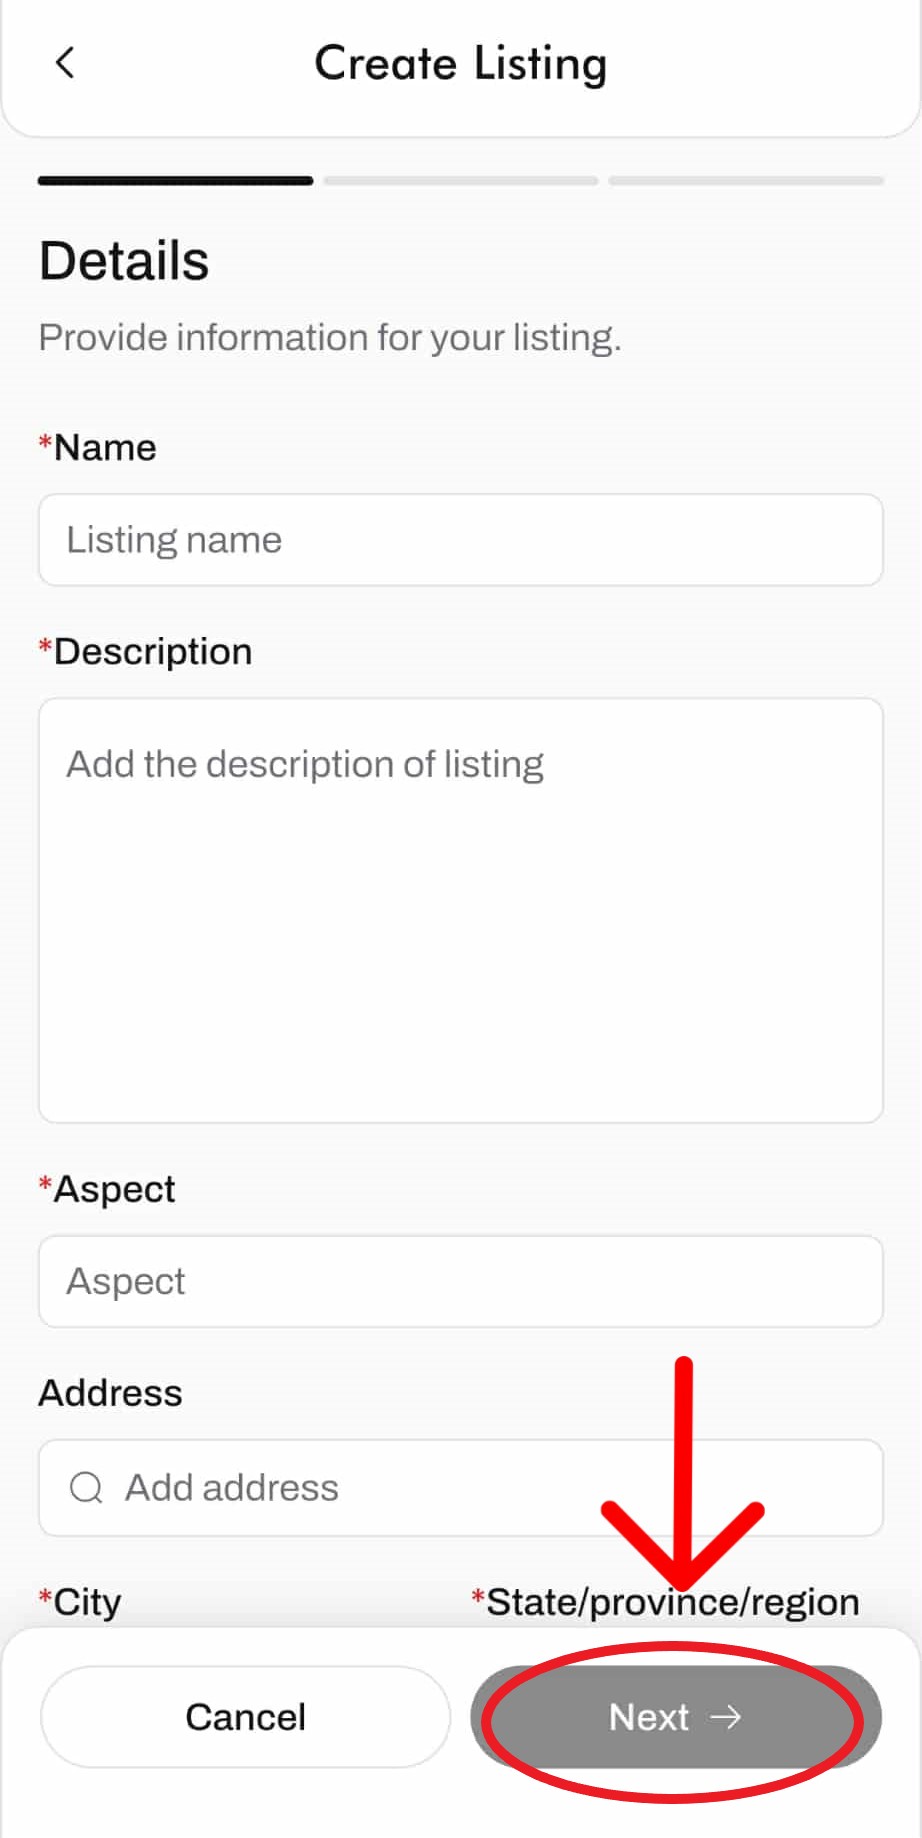
Task: Click the search icon in Address field
Action: tap(86, 1487)
